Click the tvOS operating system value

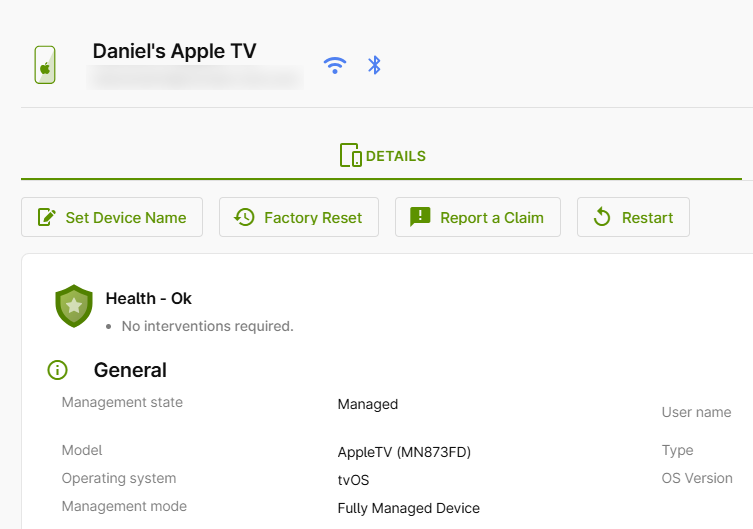(x=354, y=480)
